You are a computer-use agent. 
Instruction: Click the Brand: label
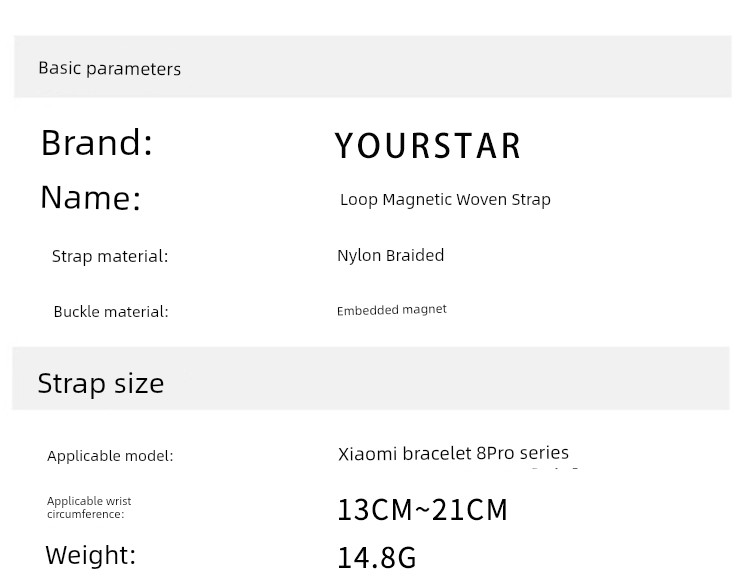(x=97, y=143)
